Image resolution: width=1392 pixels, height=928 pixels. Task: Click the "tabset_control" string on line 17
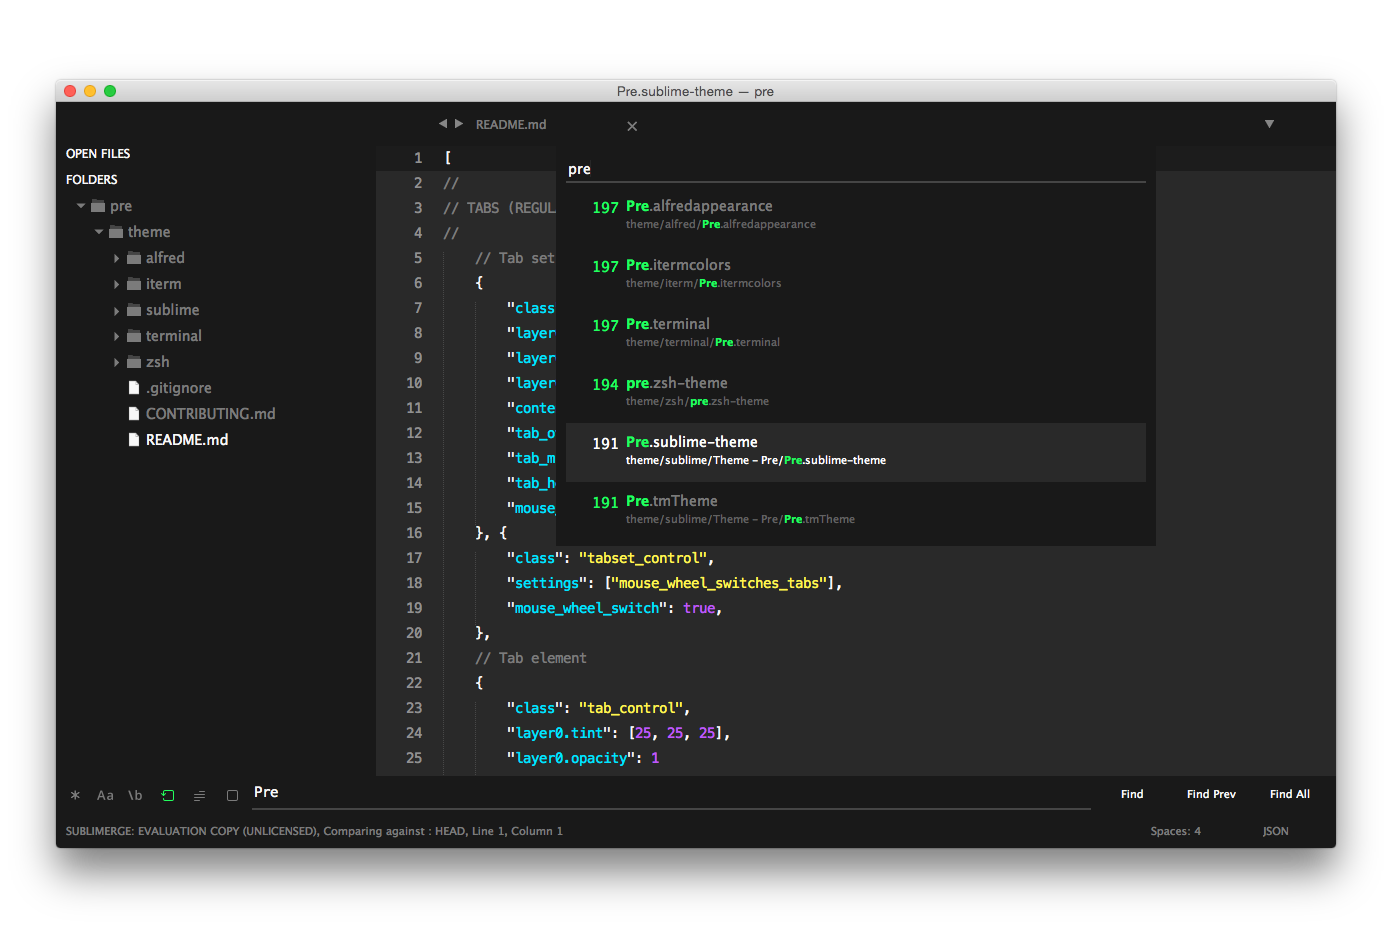[x=642, y=558]
